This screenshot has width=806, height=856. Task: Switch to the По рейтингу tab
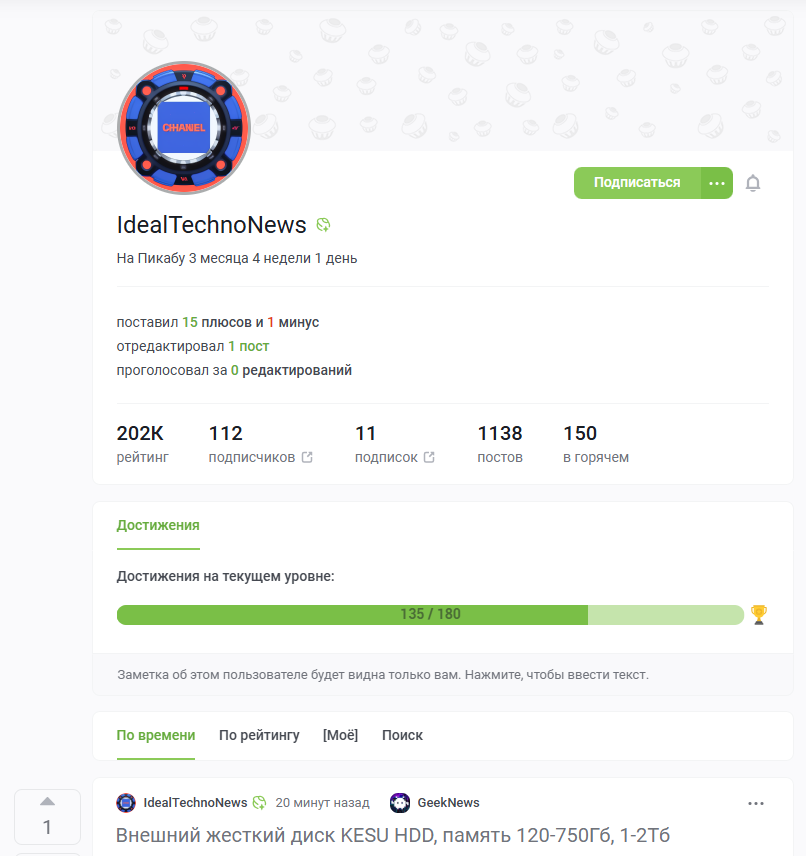click(x=259, y=735)
